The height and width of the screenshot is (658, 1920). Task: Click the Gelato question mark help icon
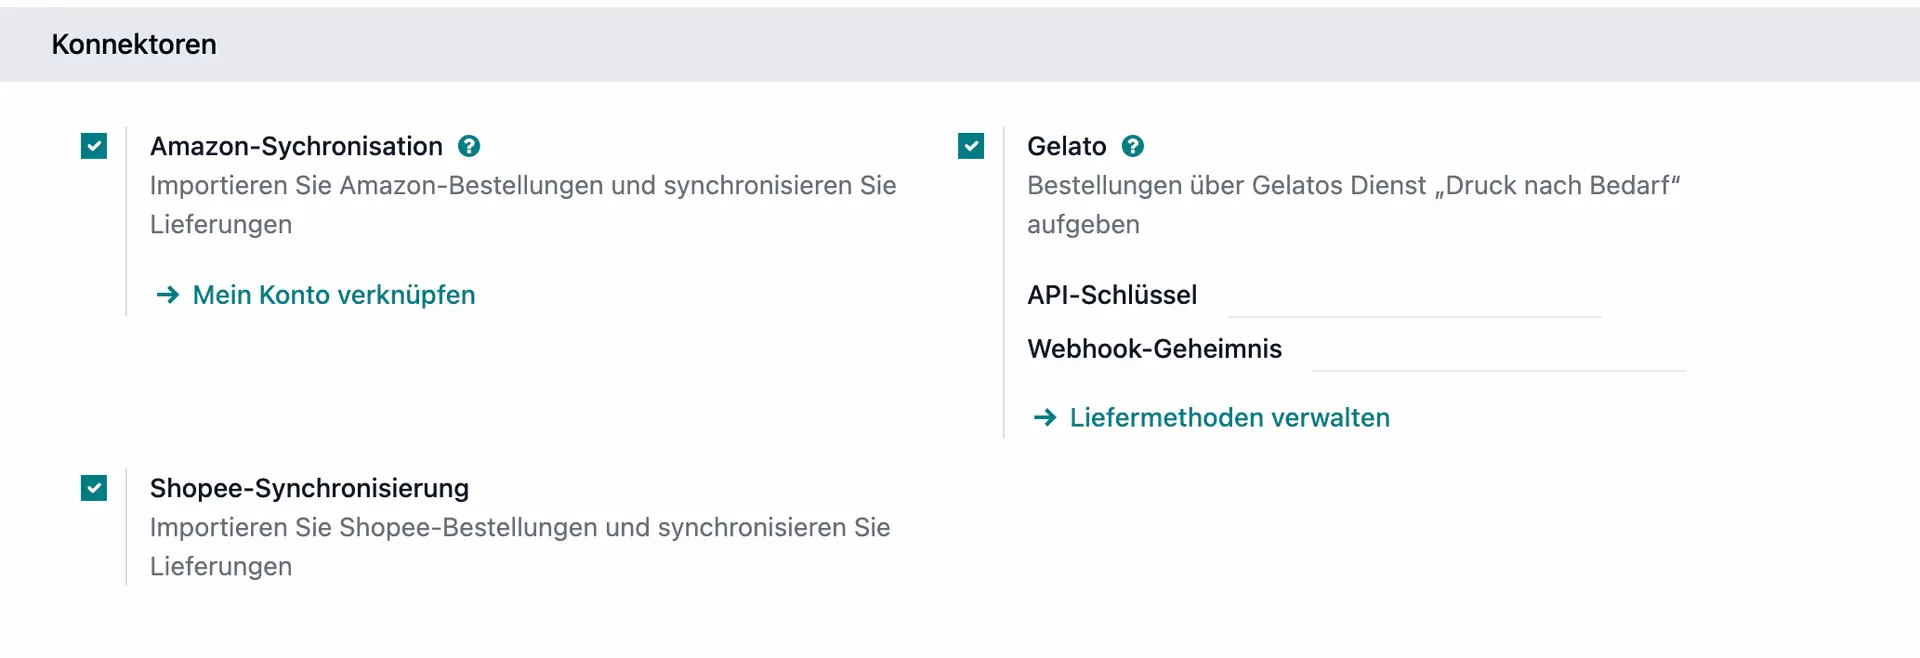click(1133, 146)
